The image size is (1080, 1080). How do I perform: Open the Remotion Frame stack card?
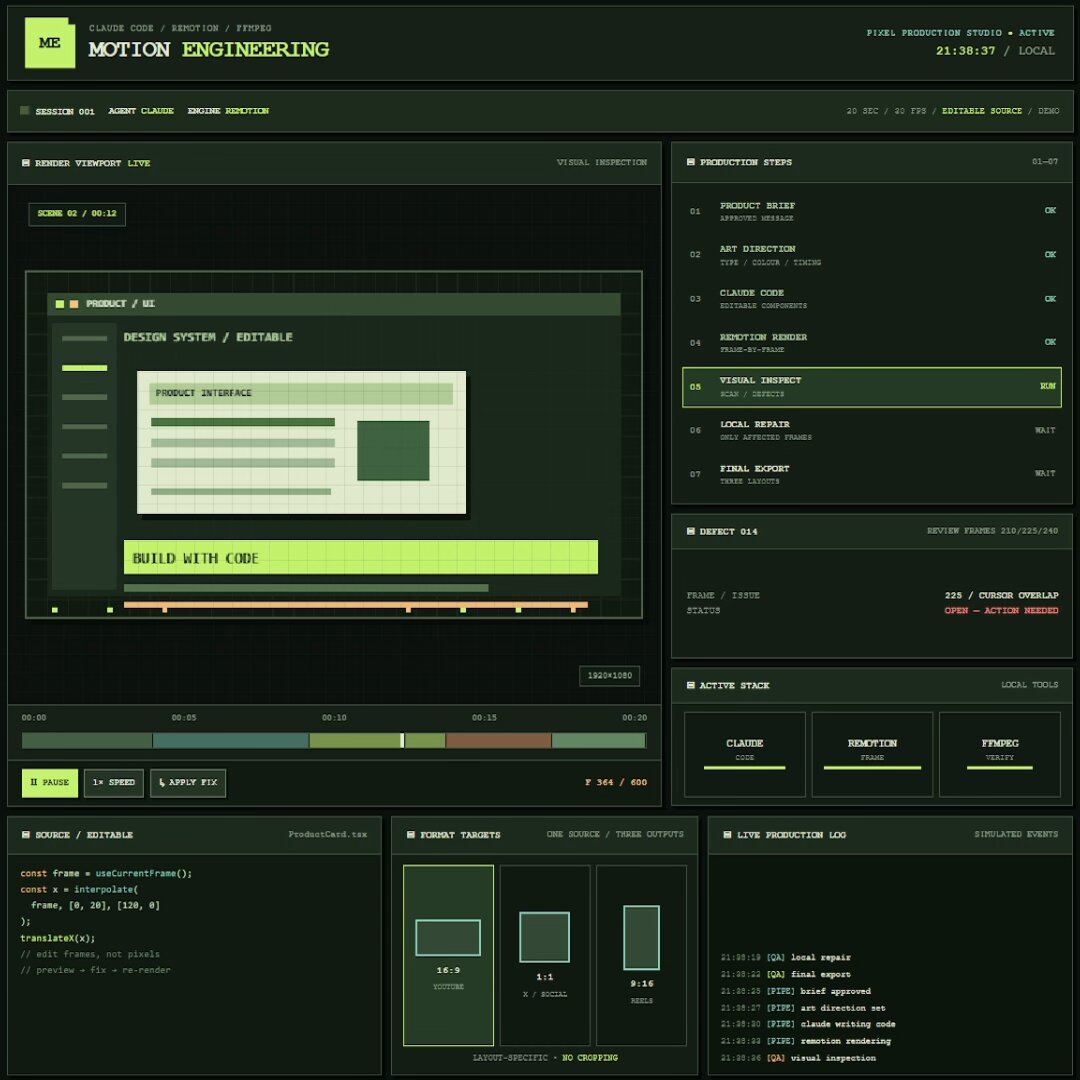[872, 754]
